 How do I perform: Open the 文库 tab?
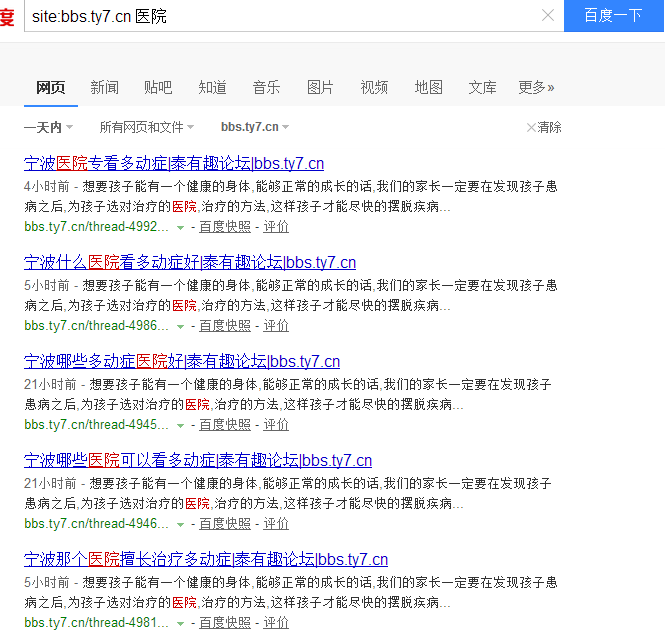(482, 87)
